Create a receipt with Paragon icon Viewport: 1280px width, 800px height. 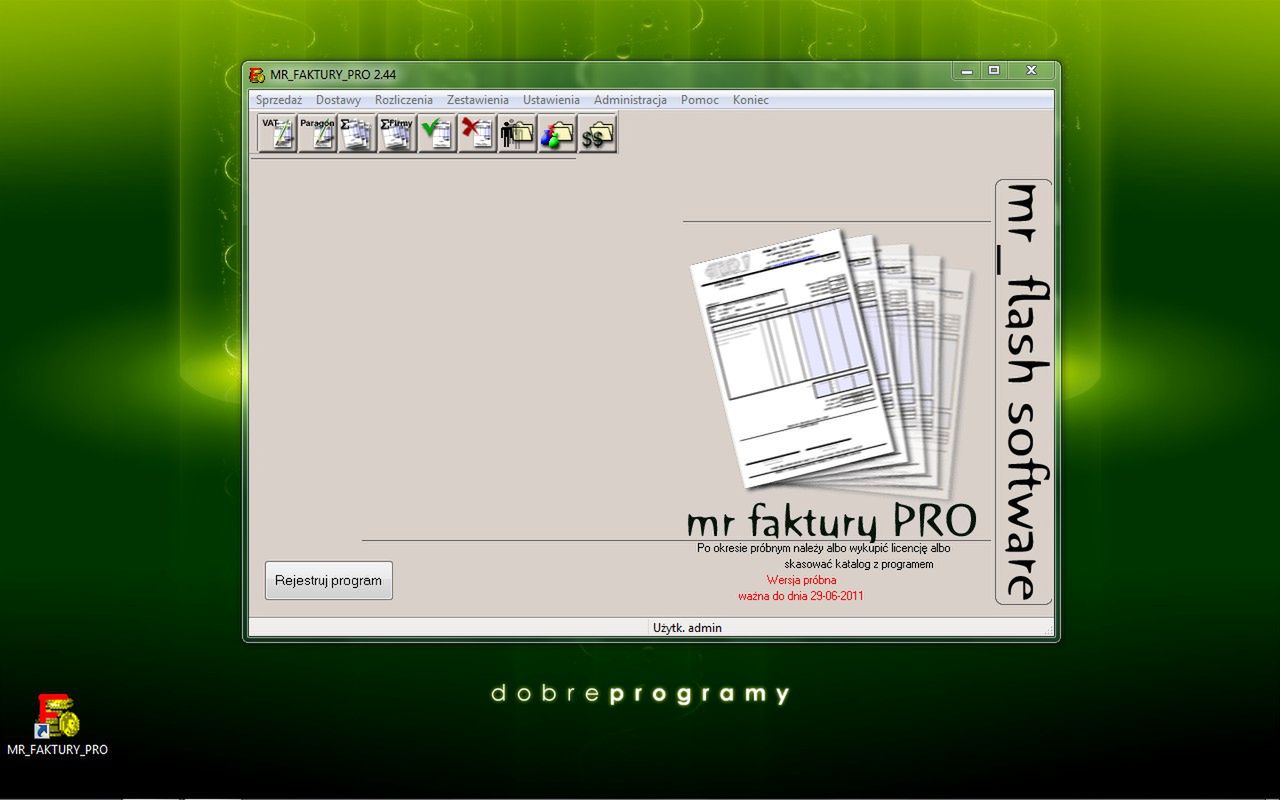[317, 133]
